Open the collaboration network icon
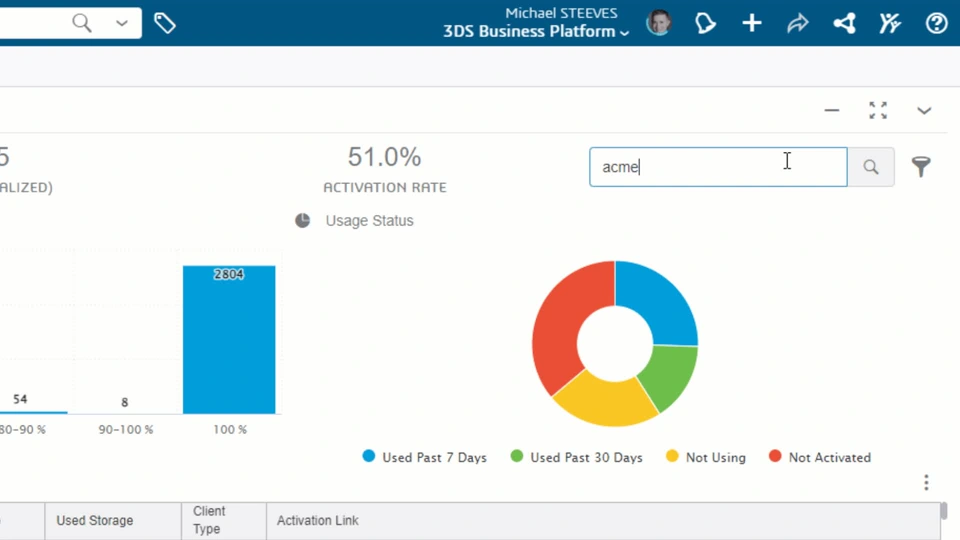 tap(844, 23)
